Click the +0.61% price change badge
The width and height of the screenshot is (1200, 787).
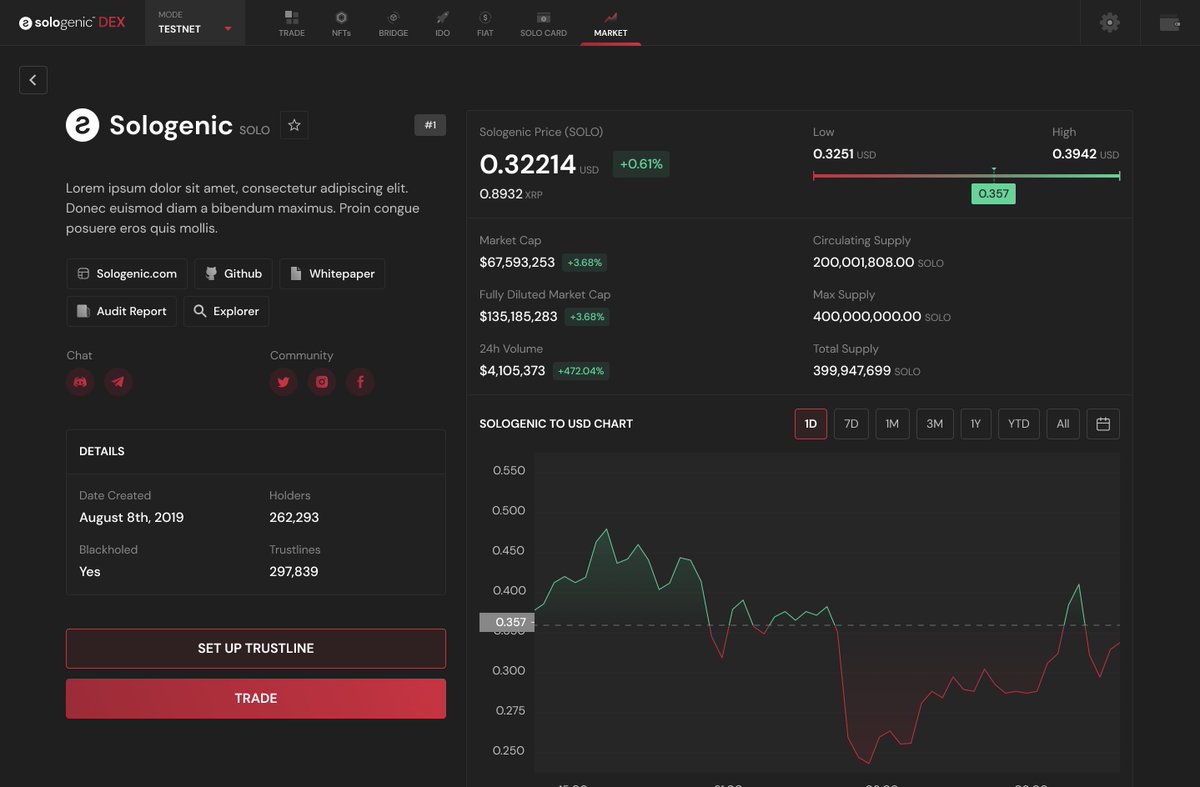641,164
